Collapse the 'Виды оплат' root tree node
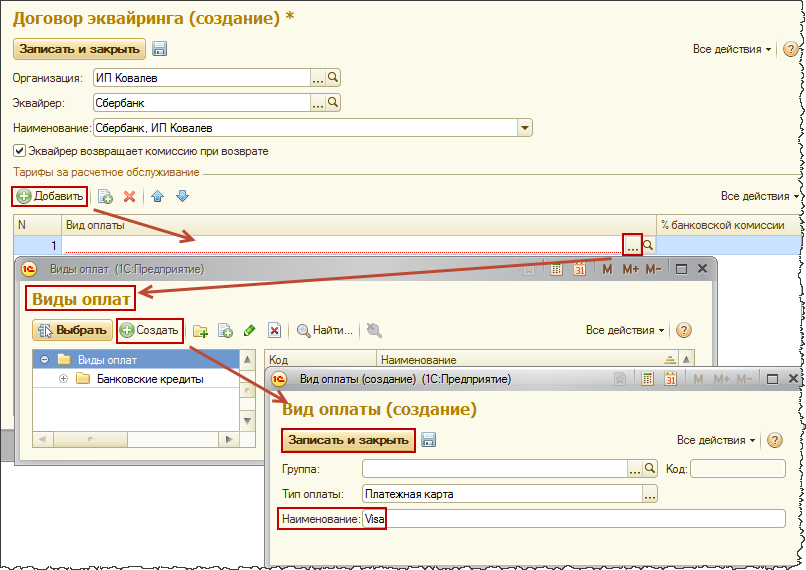This screenshot has height=570, width=806. pos(45,360)
